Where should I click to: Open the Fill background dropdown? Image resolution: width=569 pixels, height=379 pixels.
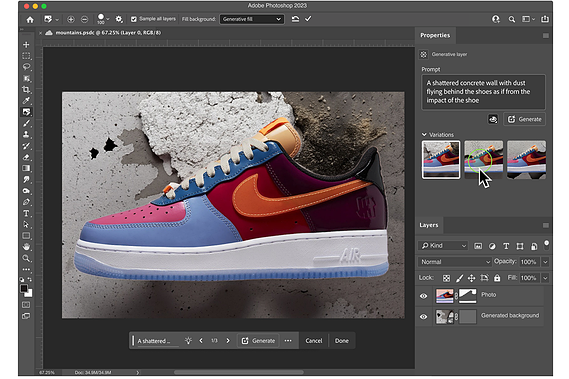click(251, 19)
